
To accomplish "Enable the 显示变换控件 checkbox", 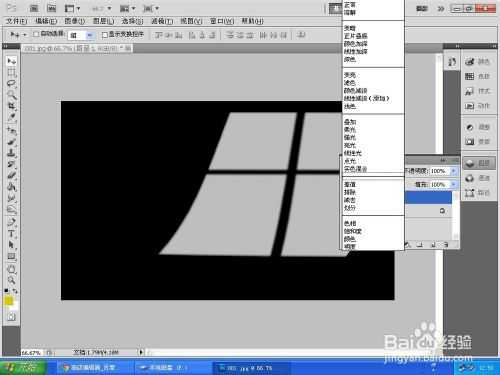I will [x=105, y=35].
